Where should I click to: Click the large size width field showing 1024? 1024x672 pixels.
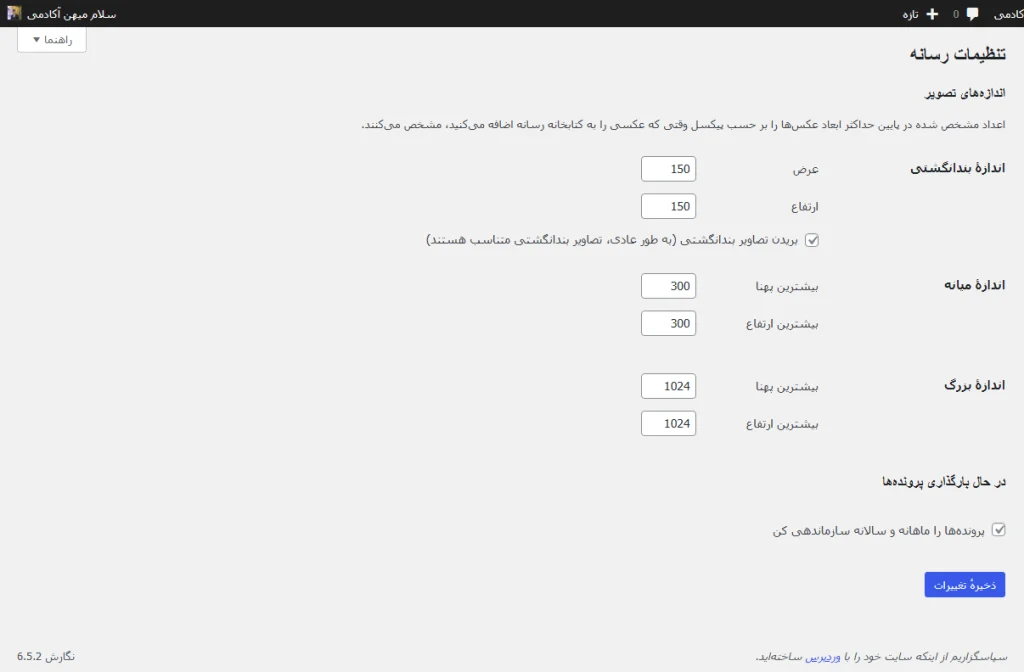[x=668, y=385]
